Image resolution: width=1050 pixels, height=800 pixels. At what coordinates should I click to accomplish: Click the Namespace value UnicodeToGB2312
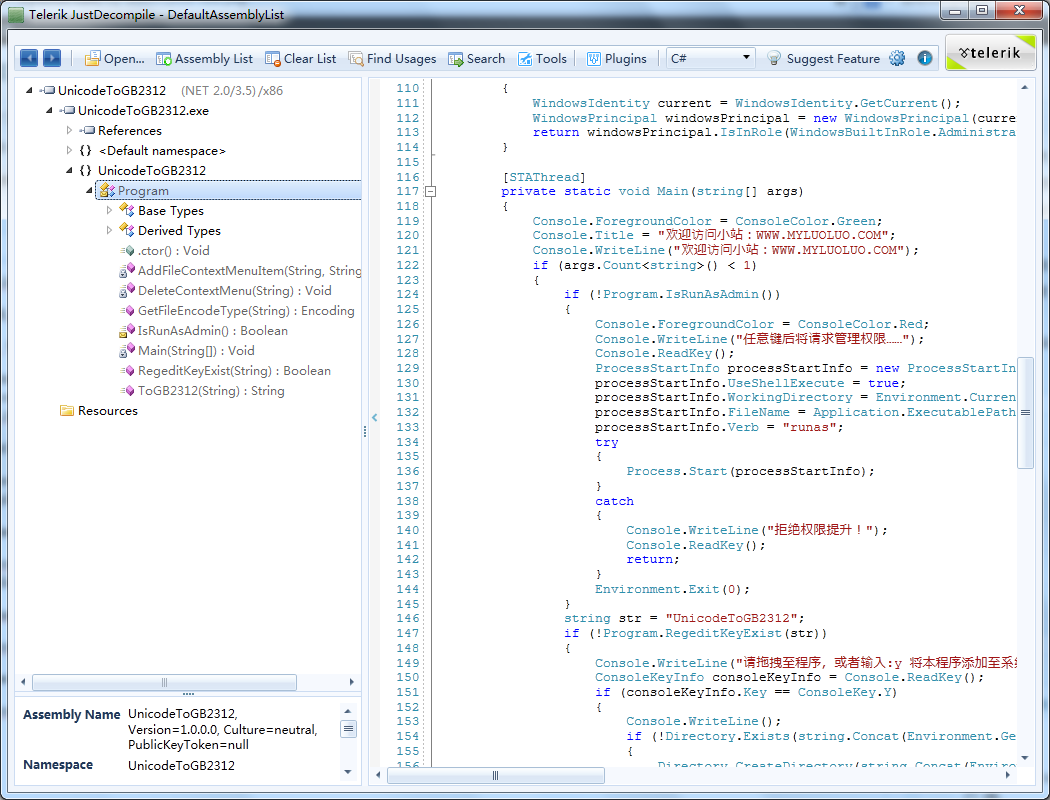[x=181, y=765]
